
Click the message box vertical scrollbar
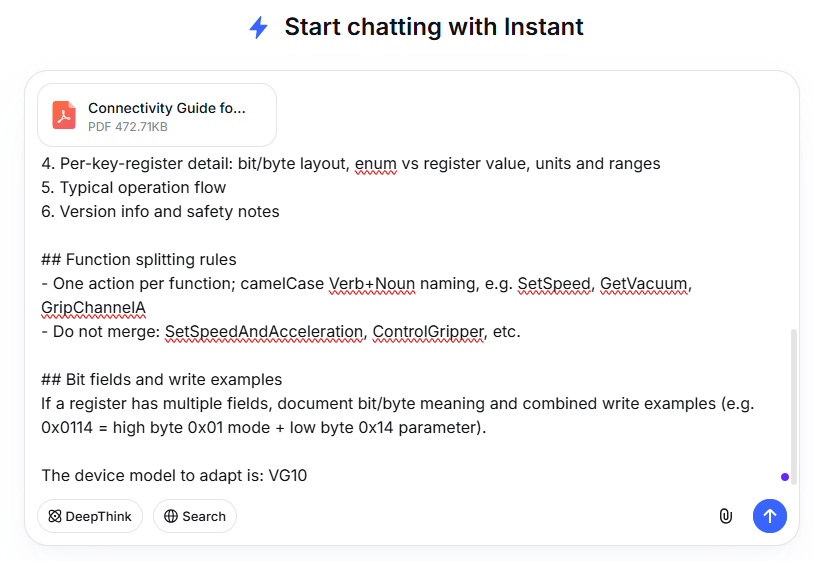click(793, 406)
